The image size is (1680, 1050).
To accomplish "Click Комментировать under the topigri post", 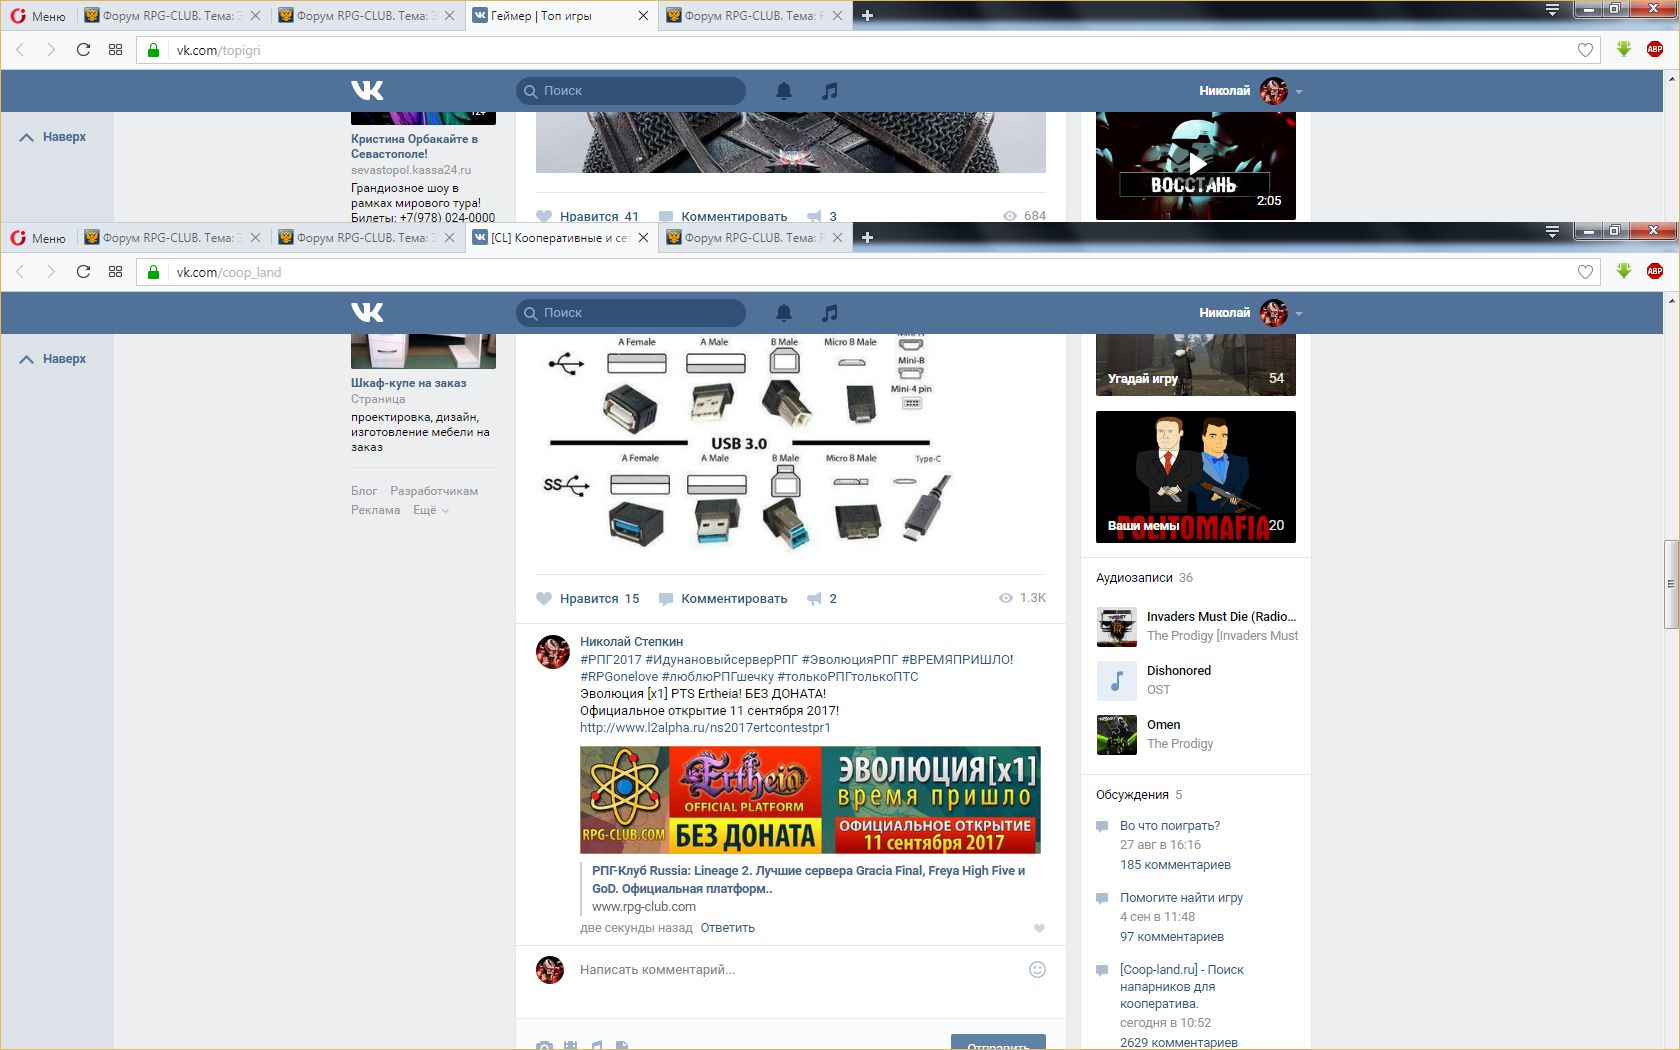I will (723, 216).
